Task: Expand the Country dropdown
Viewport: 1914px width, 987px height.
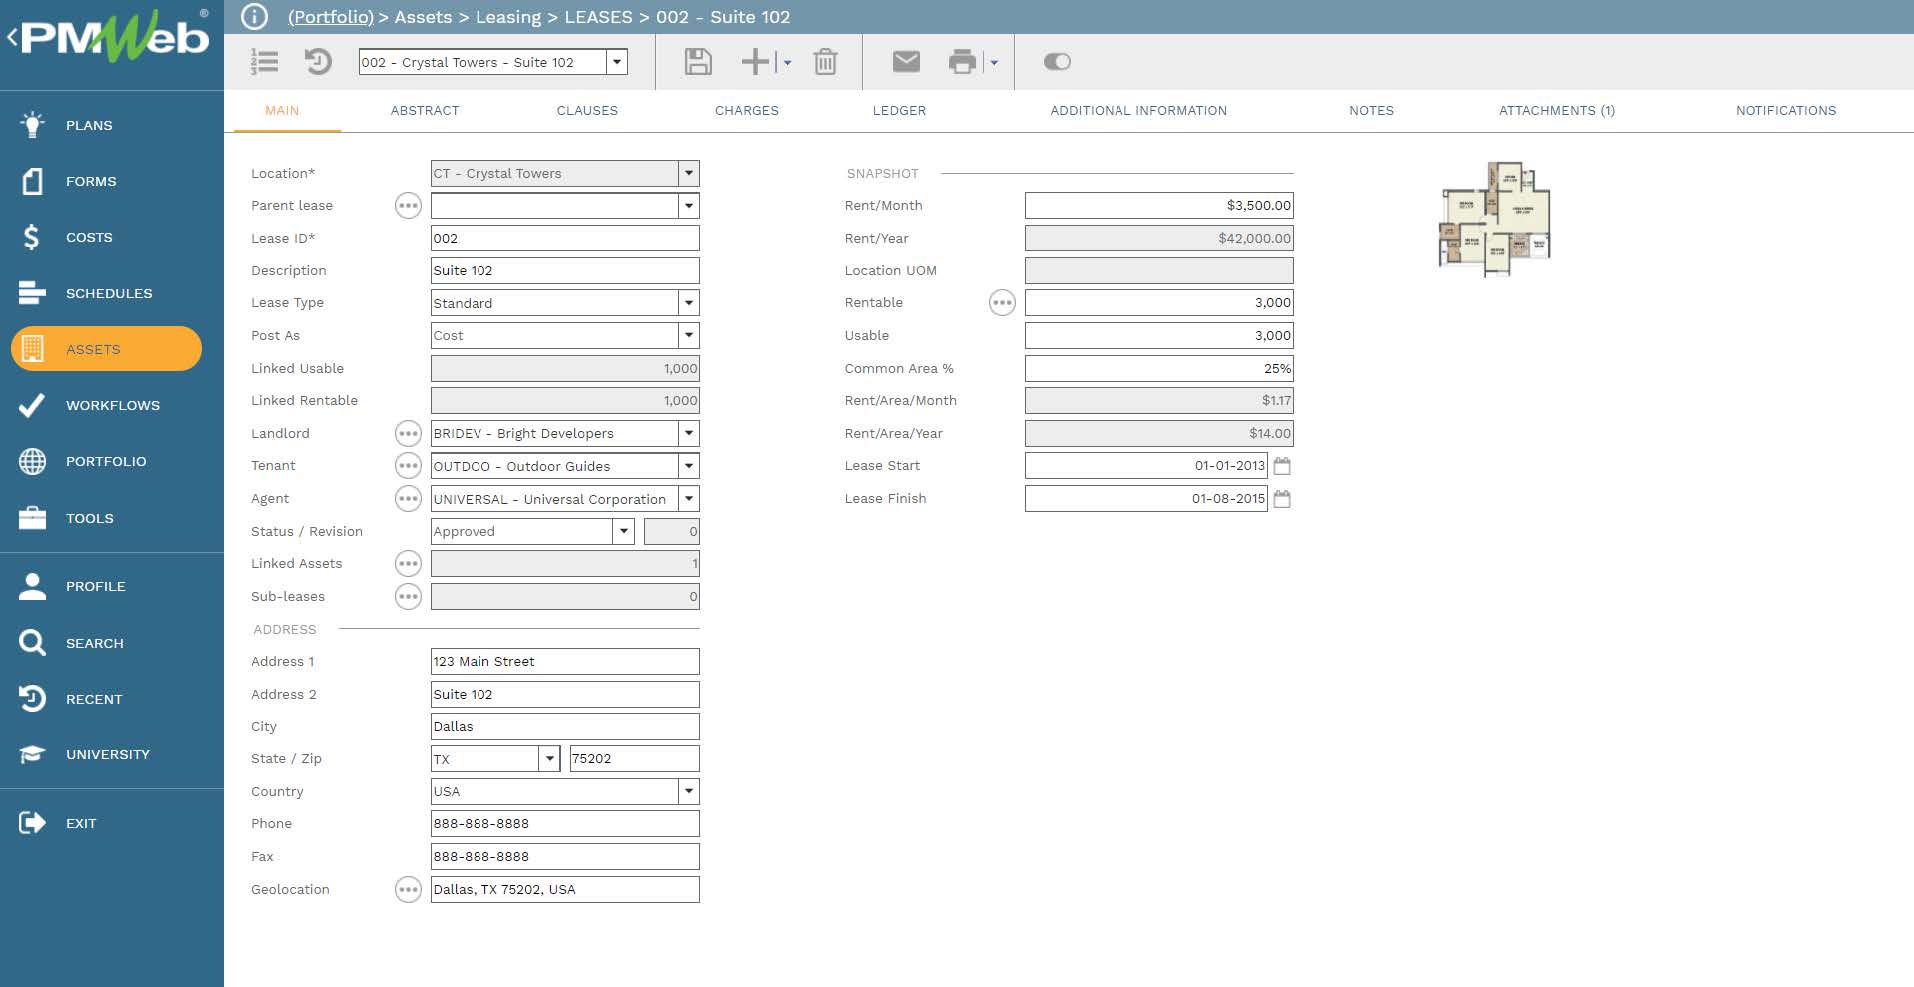Action: pyautogui.click(x=688, y=791)
